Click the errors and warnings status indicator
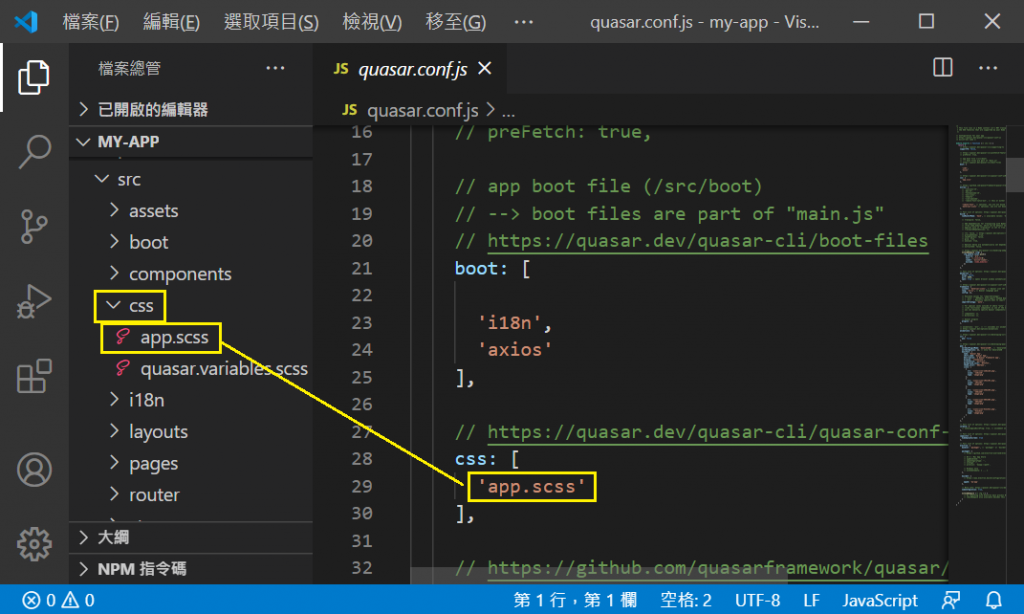Image resolution: width=1024 pixels, height=614 pixels. pyautogui.click(x=59, y=600)
